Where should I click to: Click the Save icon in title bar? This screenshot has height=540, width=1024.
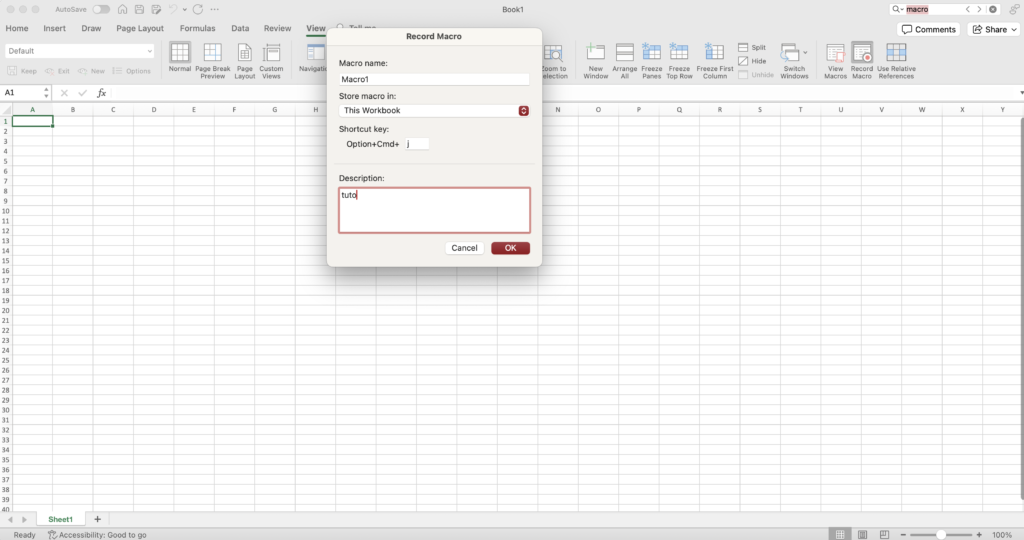139,9
